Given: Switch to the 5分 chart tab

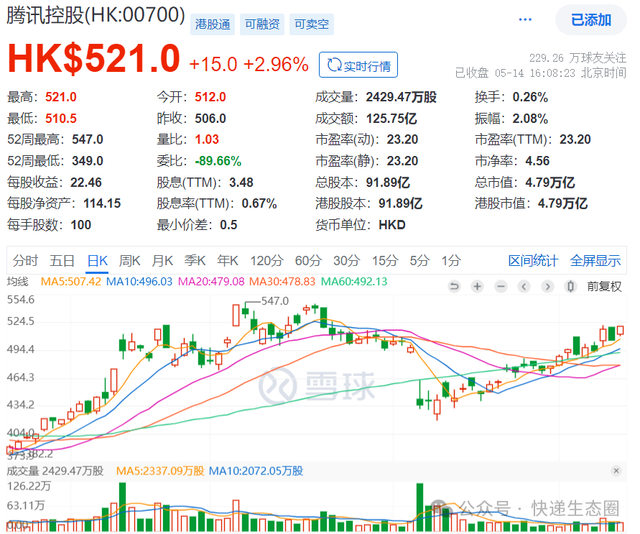Looking at the screenshot, I should (x=419, y=260).
